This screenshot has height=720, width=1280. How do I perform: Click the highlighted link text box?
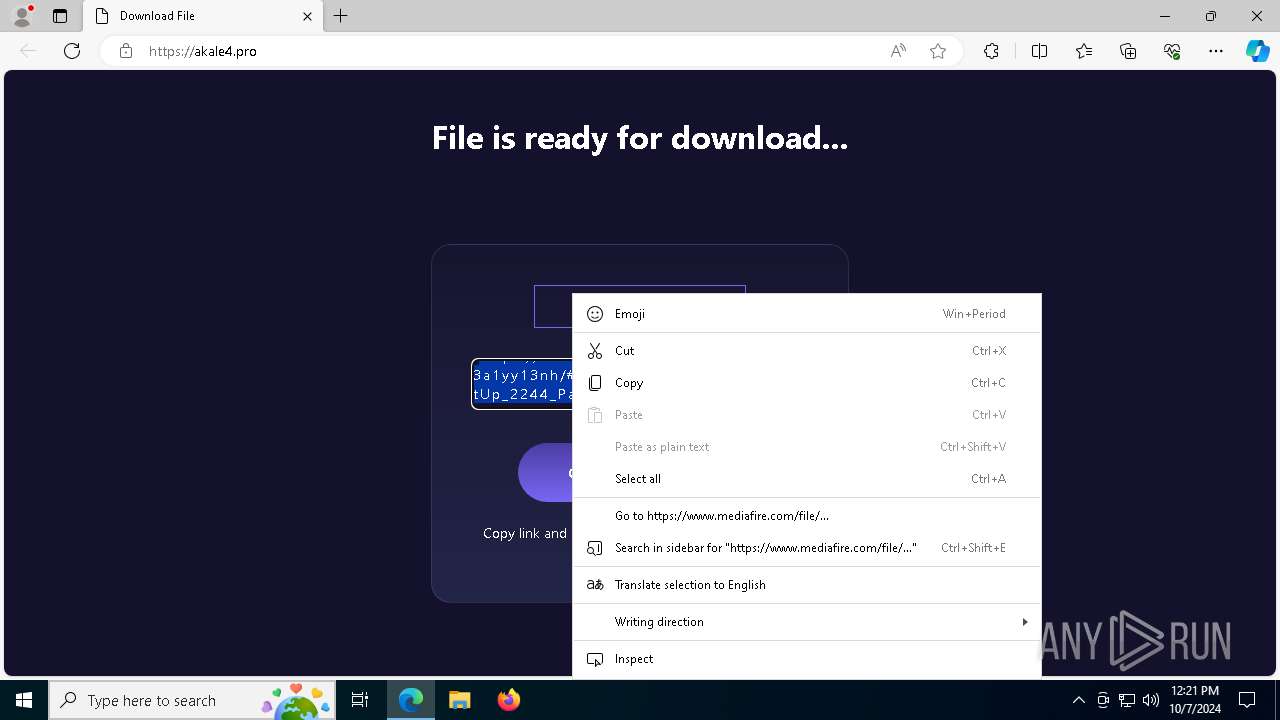(x=522, y=384)
